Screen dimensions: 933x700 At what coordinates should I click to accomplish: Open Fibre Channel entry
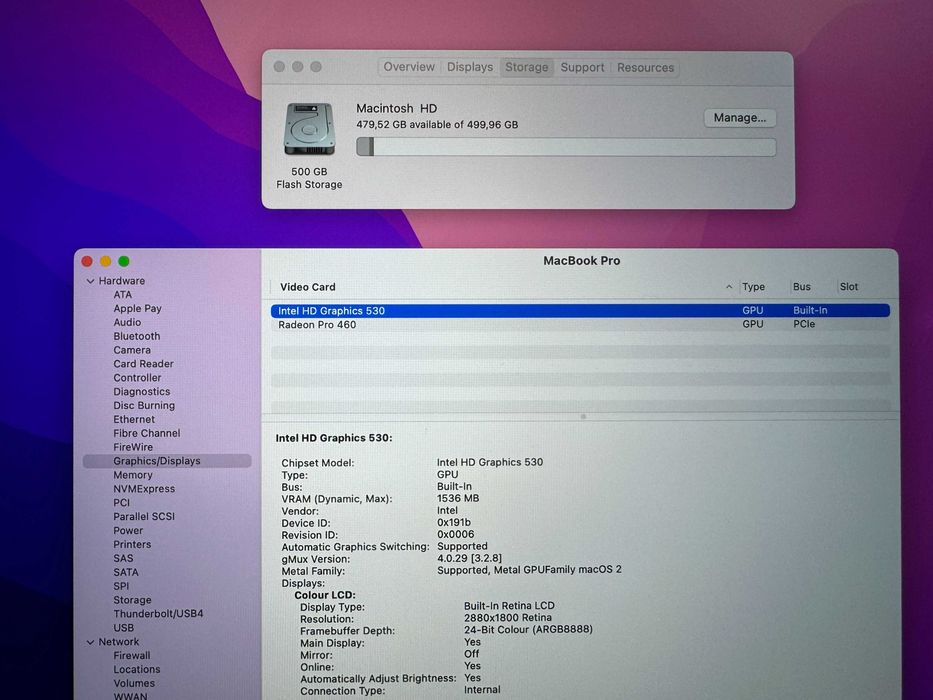pos(147,433)
